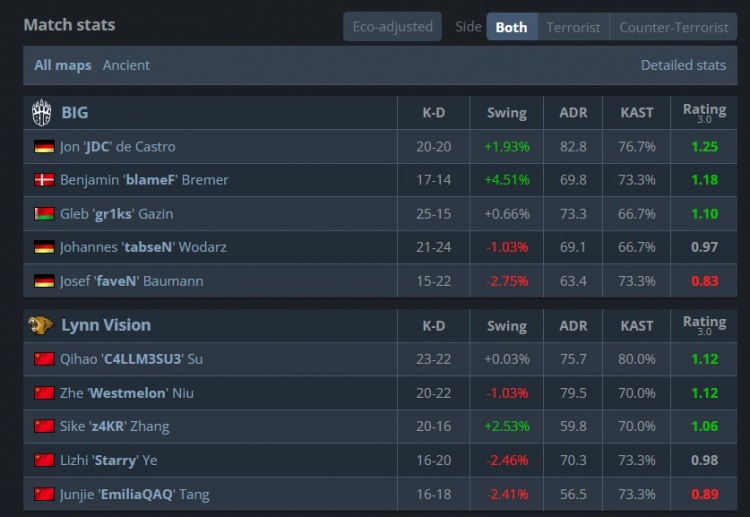Click German flag next to JDC
This screenshot has width=750, height=517.
click(44, 146)
